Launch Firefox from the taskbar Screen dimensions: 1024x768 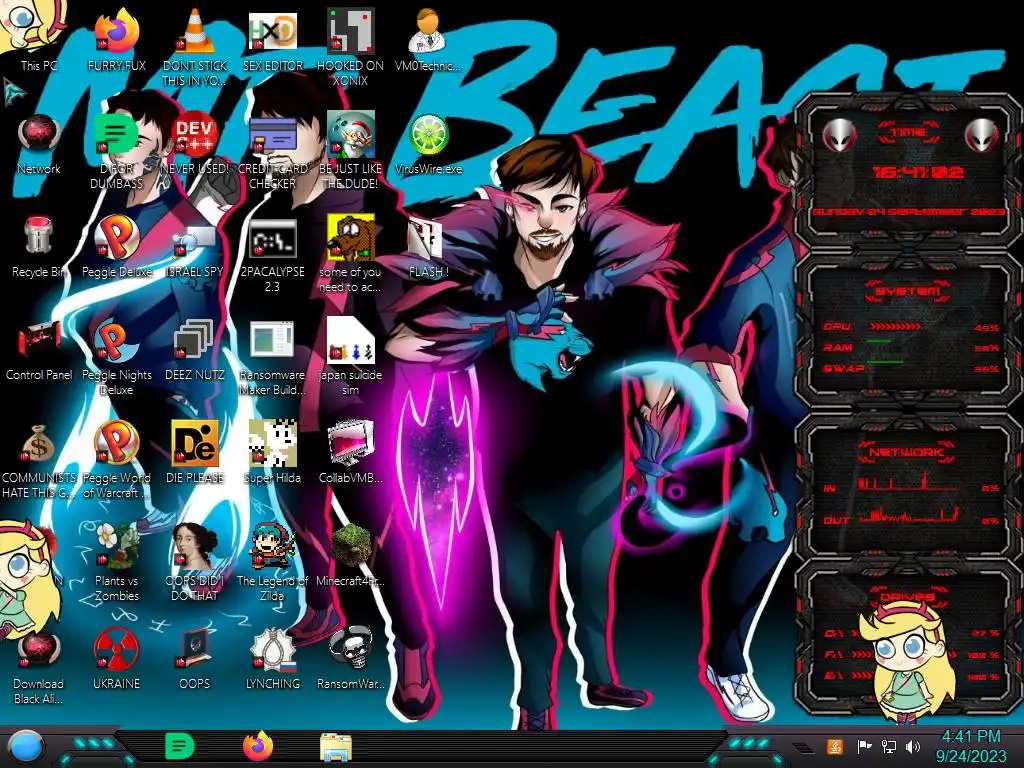(258, 746)
